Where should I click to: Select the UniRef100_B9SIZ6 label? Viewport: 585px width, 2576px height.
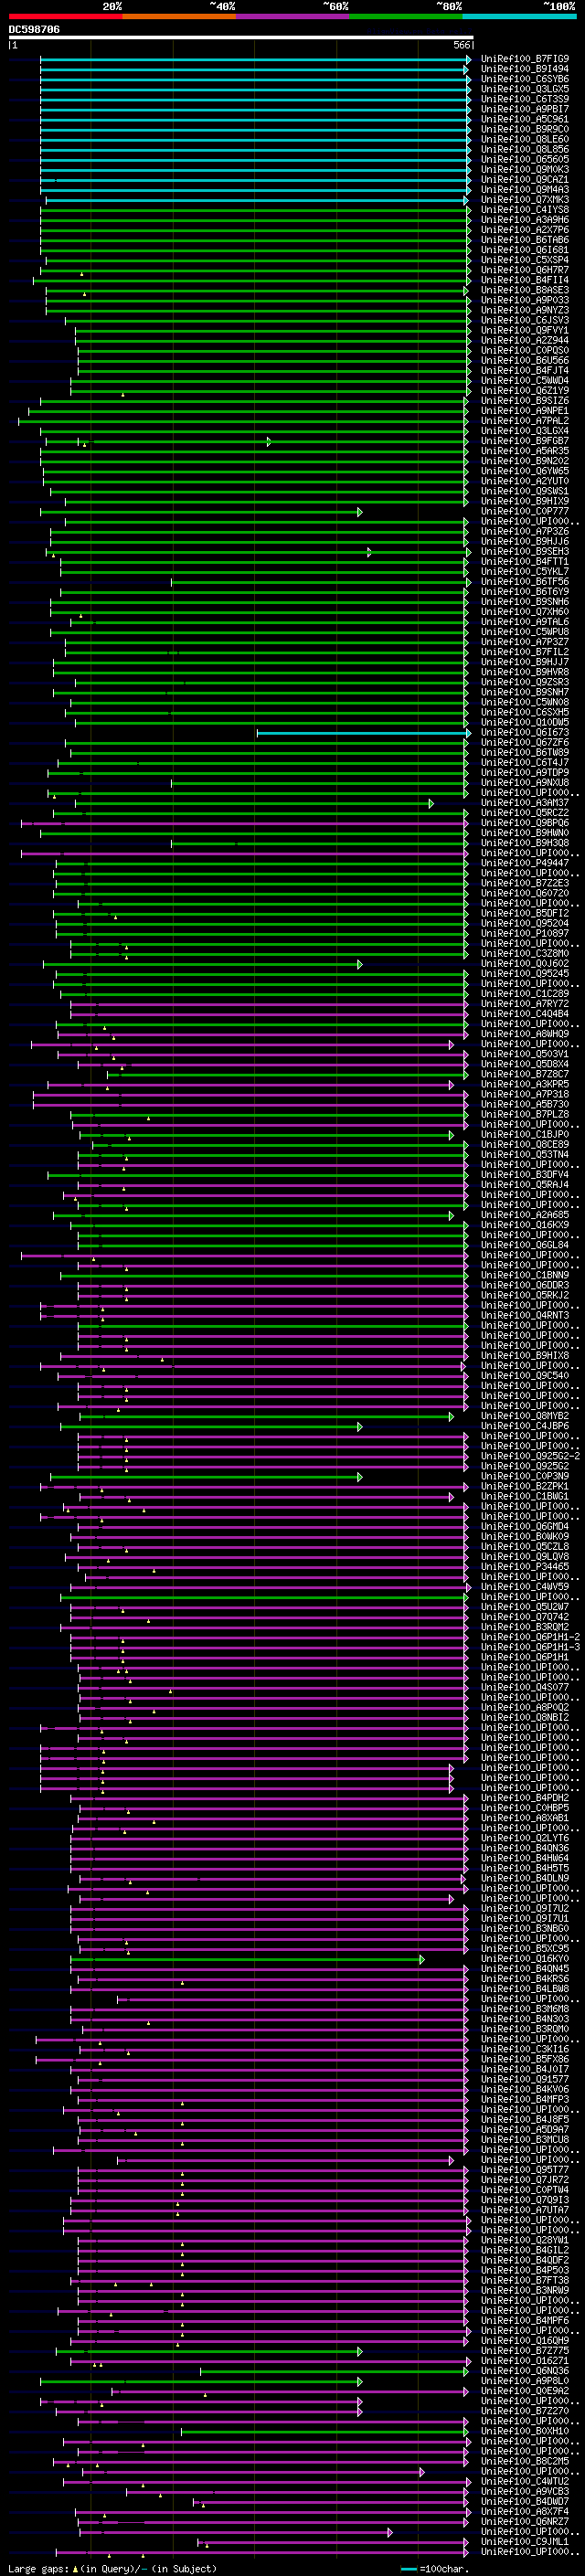[x=525, y=401]
